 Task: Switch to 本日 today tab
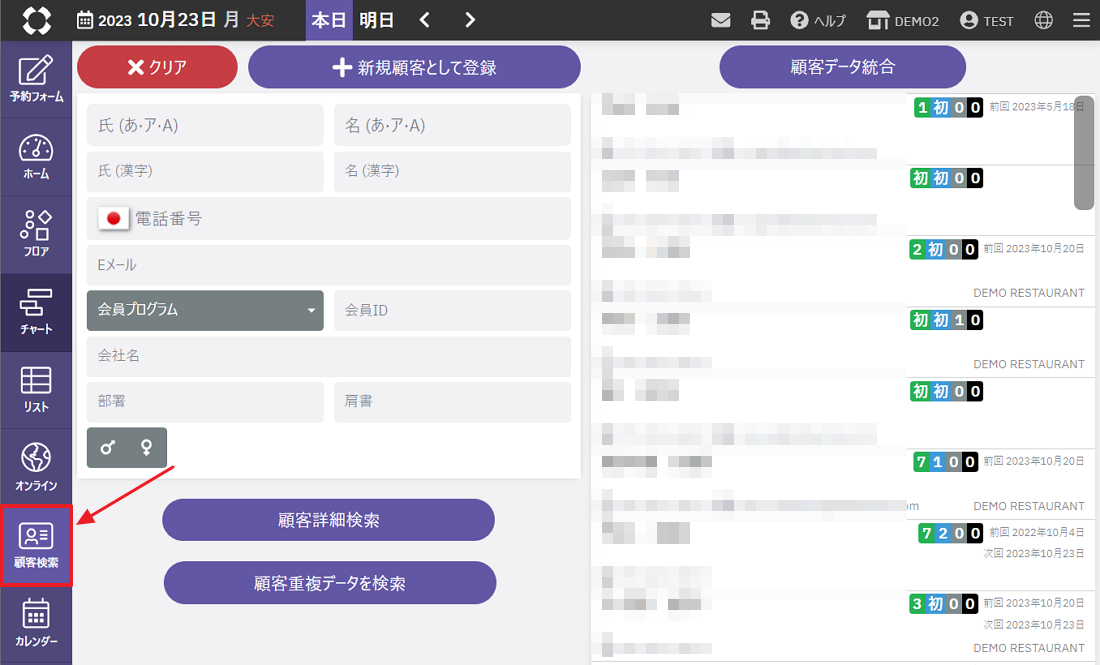click(x=328, y=20)
